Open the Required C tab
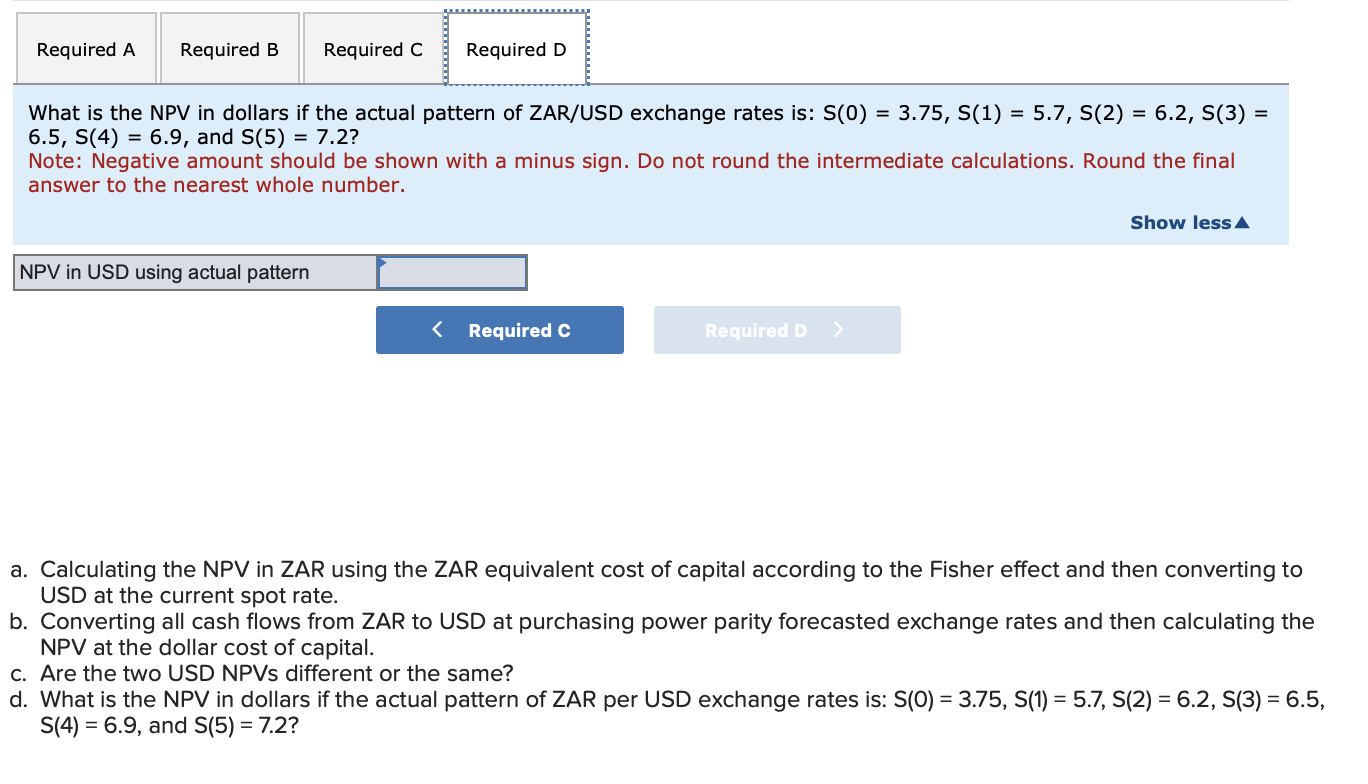The height and width of the screenshot is (784, 1368). (x=372, y=48)
